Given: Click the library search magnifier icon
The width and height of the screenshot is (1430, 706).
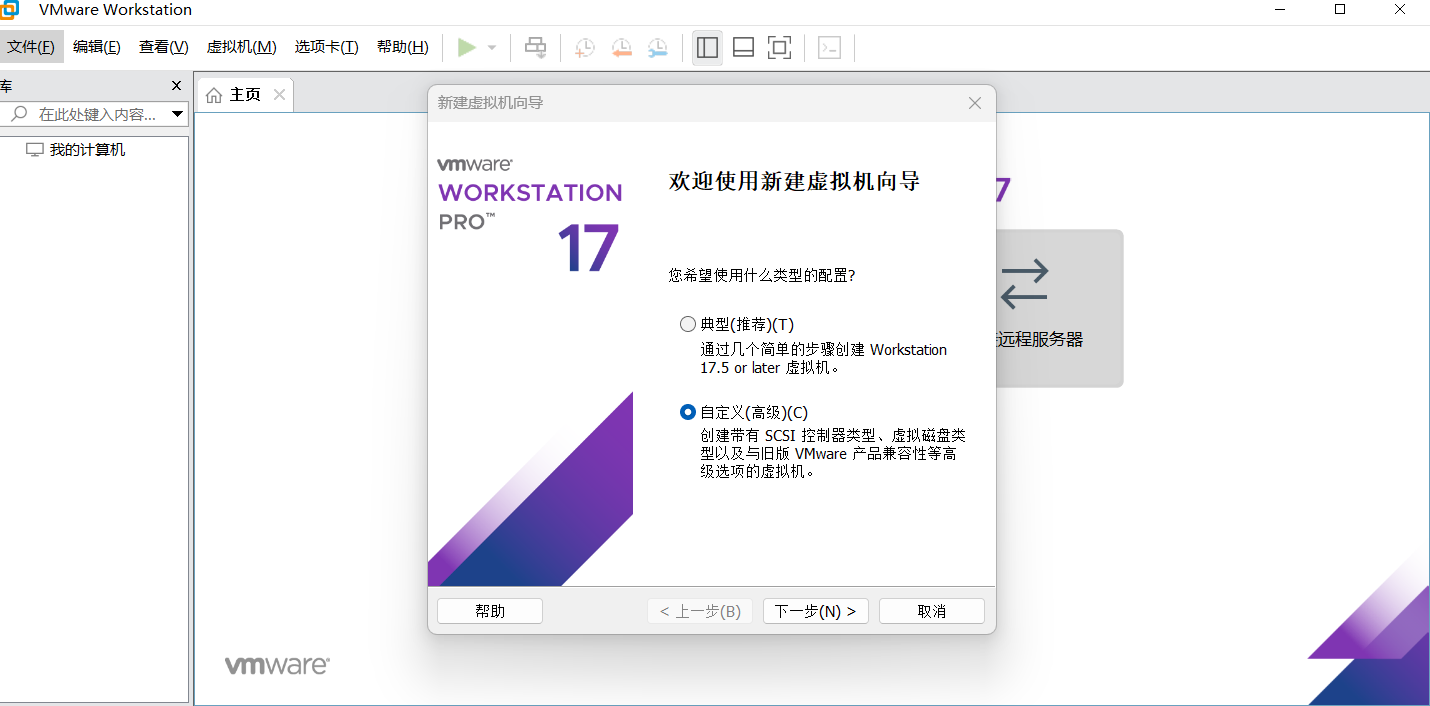Looking at the screenshot, I should pos(18,114).
